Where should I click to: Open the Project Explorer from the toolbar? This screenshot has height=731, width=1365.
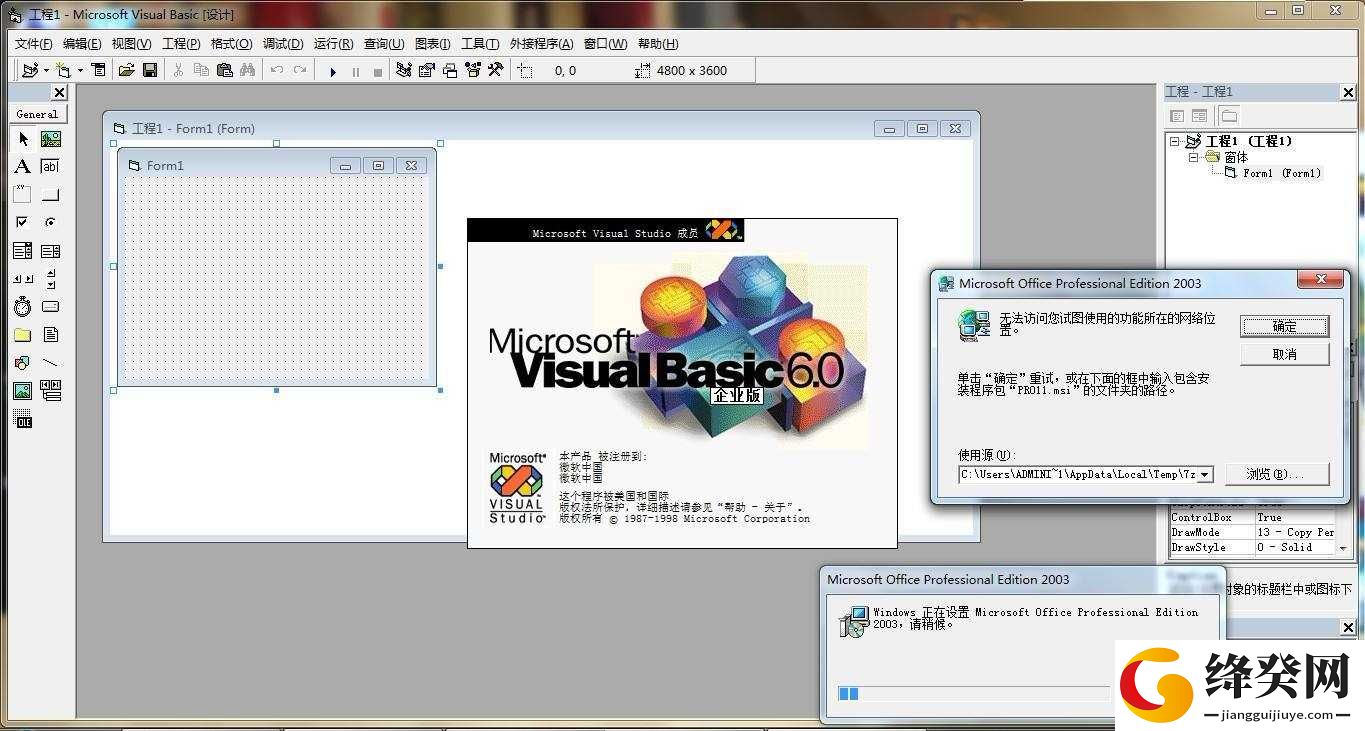(x=404, y=70)
